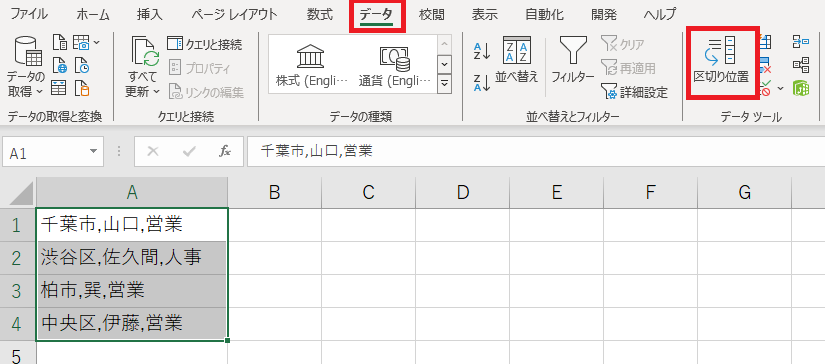Select column B header
This screenshot has height=364, width=825.
(x=275, y=193)
